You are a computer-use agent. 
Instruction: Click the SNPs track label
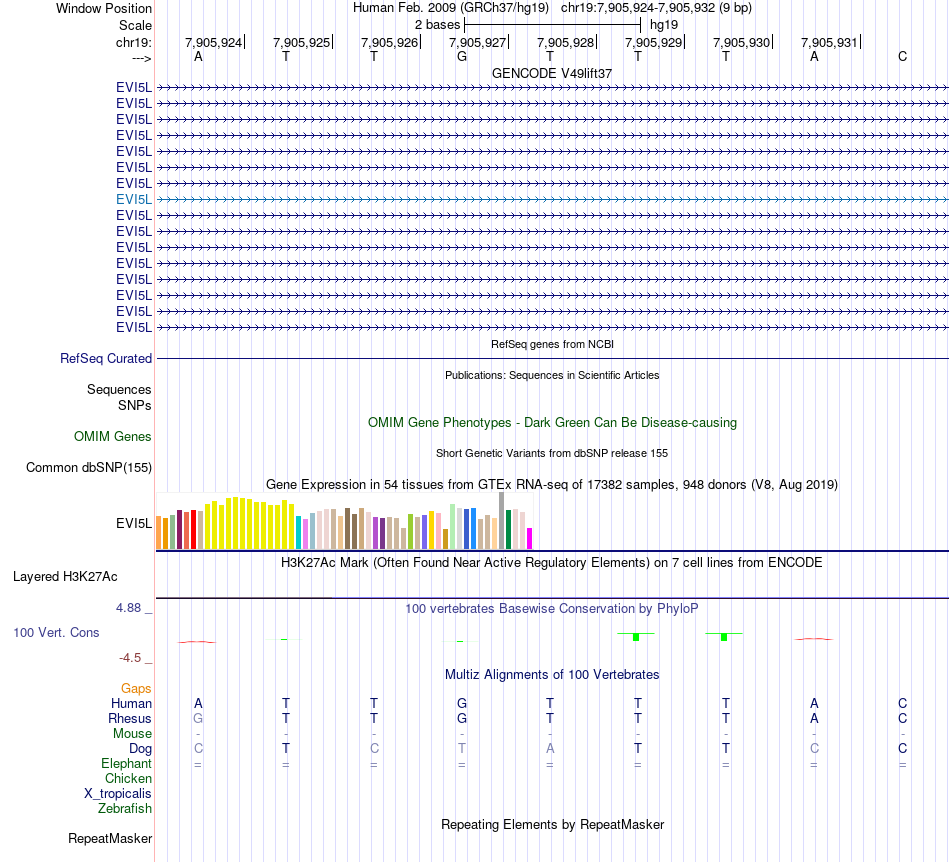[x=135, y=405]
